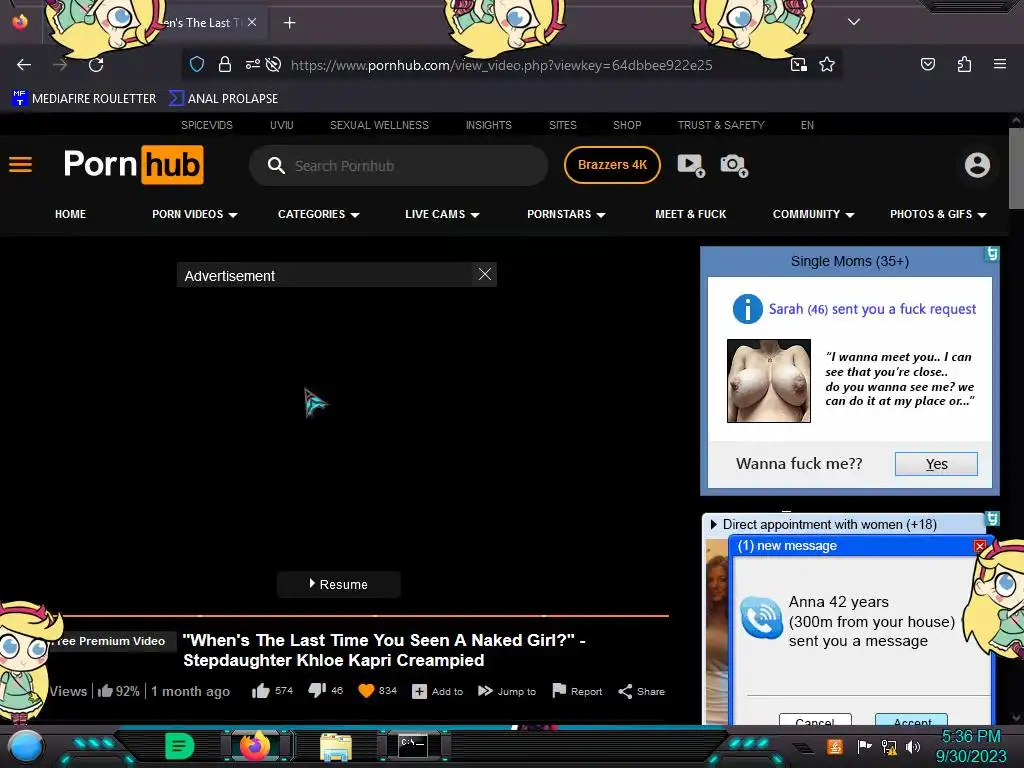This screenshot has height=768, width=1024.
Task: Dislike the video with thumbs down
Action: pos(317,690)
